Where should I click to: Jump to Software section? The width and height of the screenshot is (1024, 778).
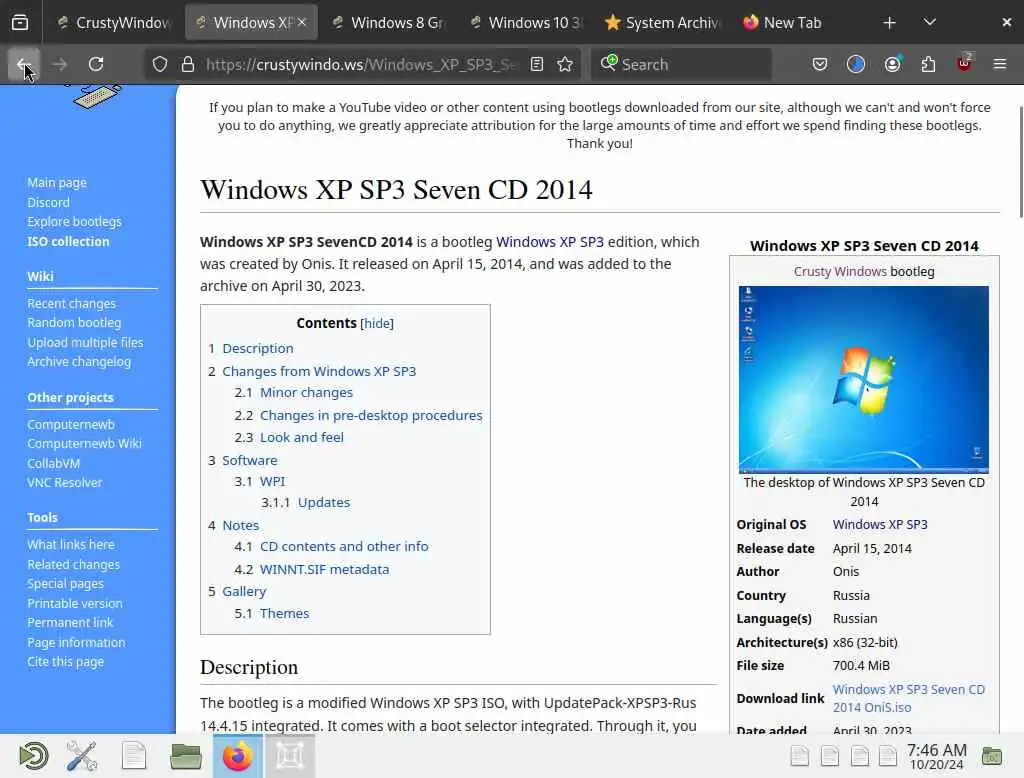click(249, 461)
